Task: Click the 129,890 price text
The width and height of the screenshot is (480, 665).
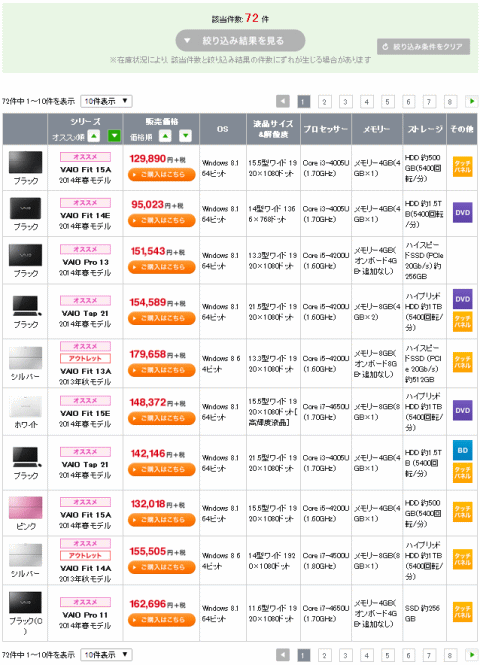Action: [x=148, y=159]
